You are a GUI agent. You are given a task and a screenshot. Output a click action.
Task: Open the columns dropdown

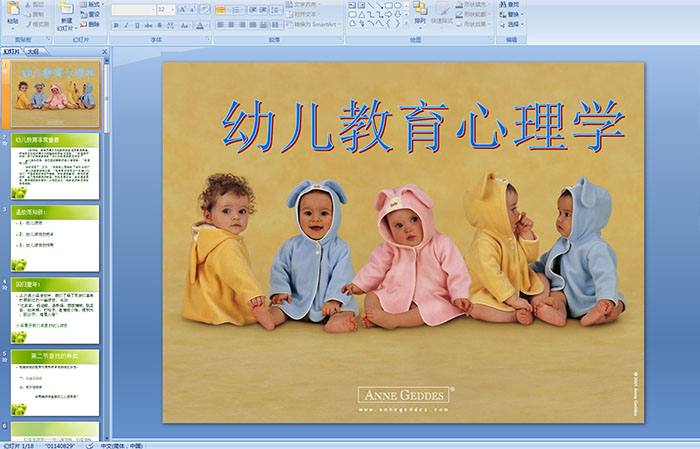coord(276,25)
